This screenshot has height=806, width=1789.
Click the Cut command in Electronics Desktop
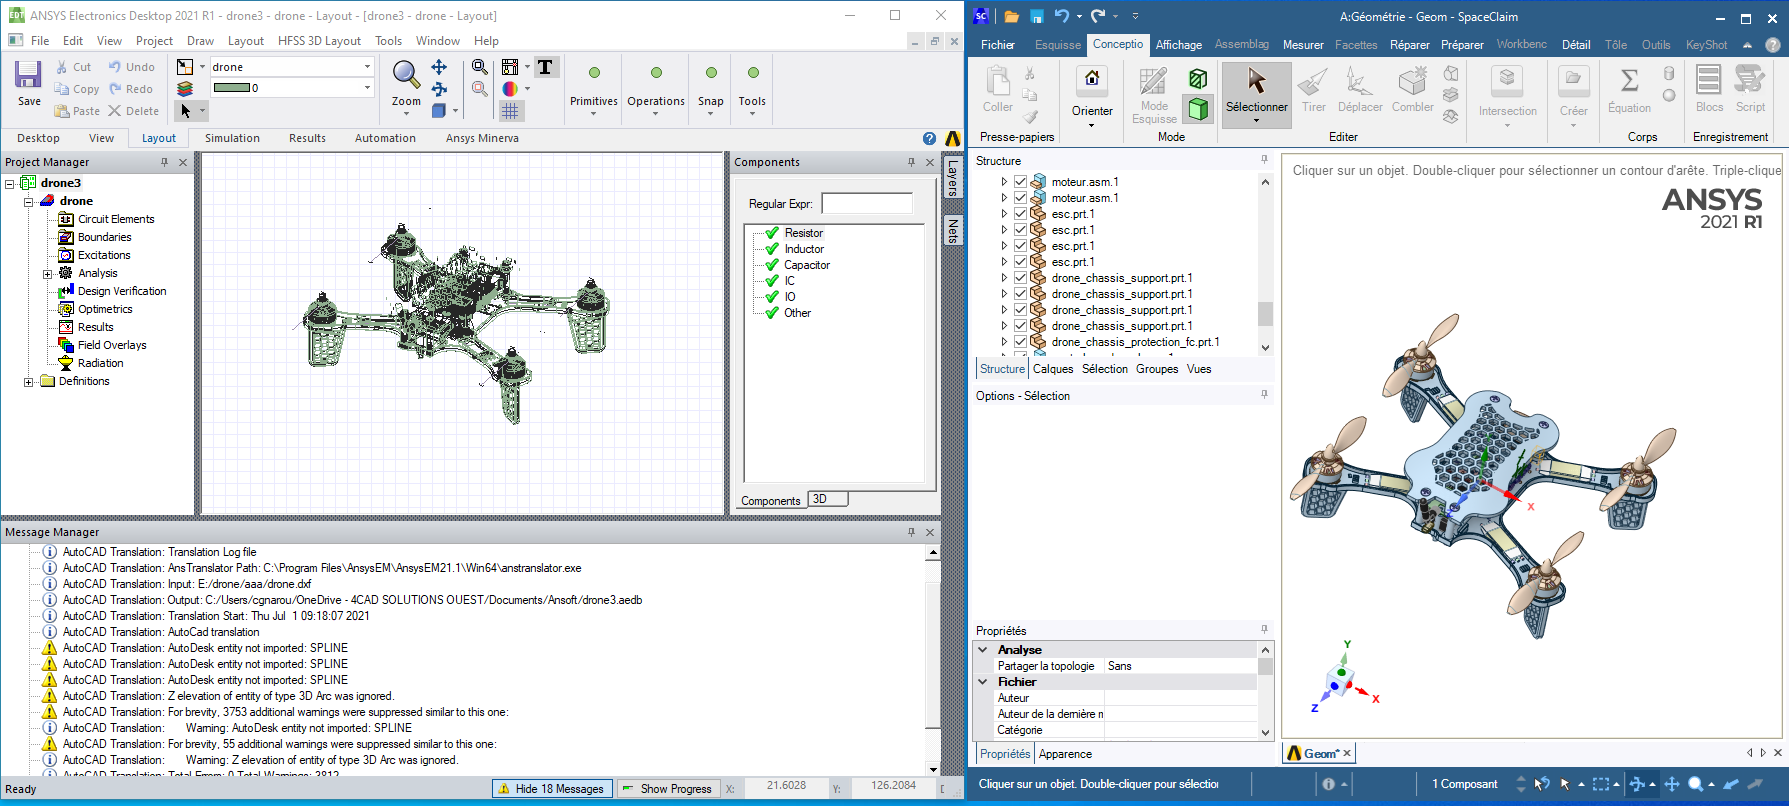coord(73,67)
